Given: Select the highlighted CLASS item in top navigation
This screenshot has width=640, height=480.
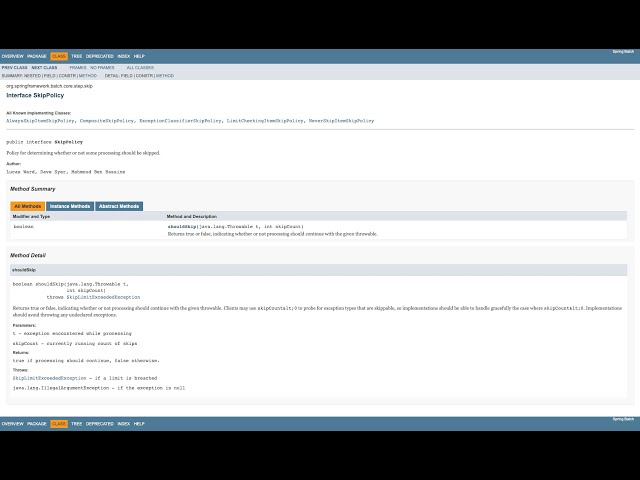Looking at the screenshot, I should 59,56.
